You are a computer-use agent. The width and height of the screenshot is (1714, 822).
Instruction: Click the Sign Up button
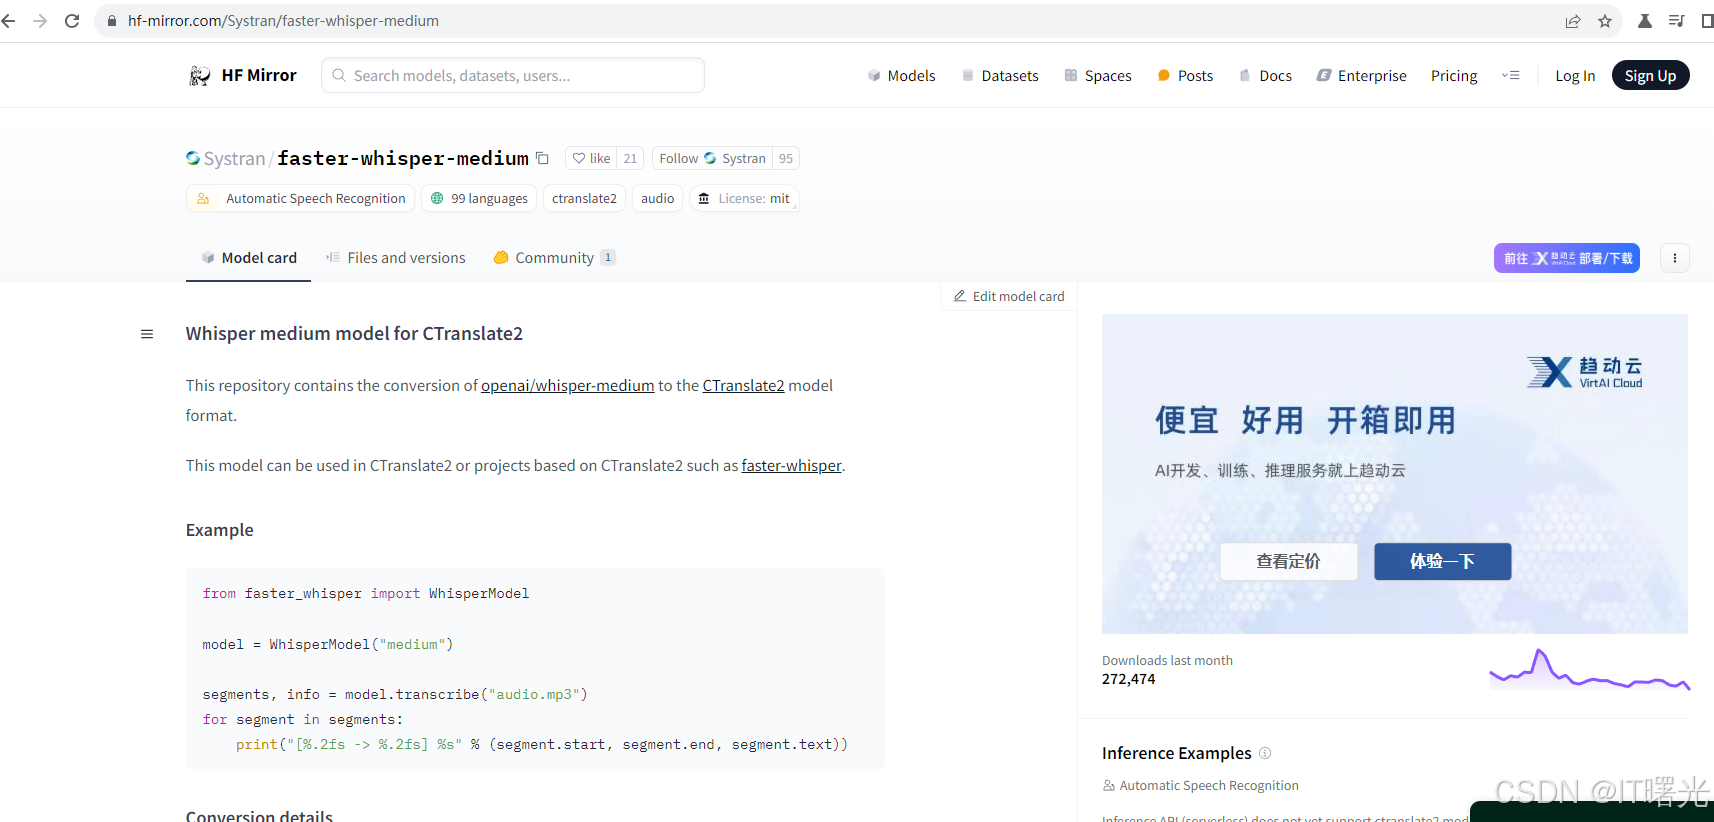pyautogui.click(x=1650, y=76)
